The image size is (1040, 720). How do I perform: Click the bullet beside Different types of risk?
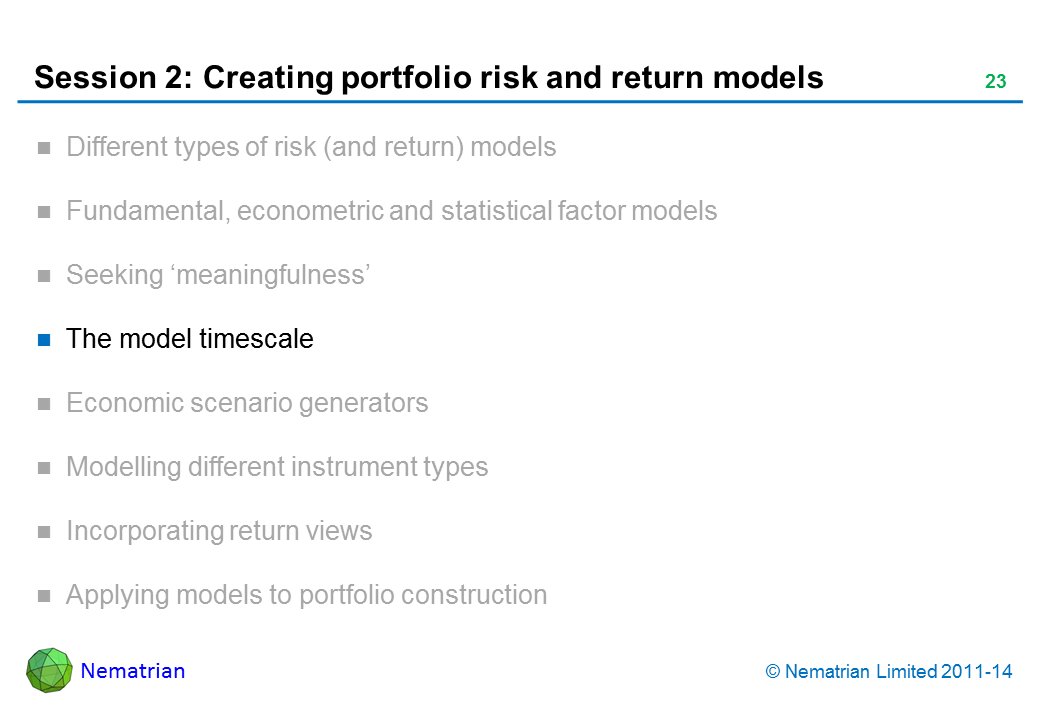(x=44, y=148)
